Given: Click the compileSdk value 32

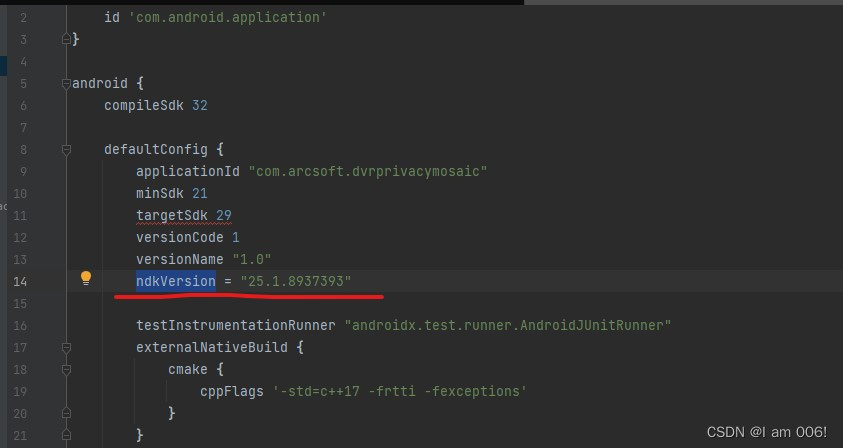Looking at the screenshot, I should coord(199,105).
